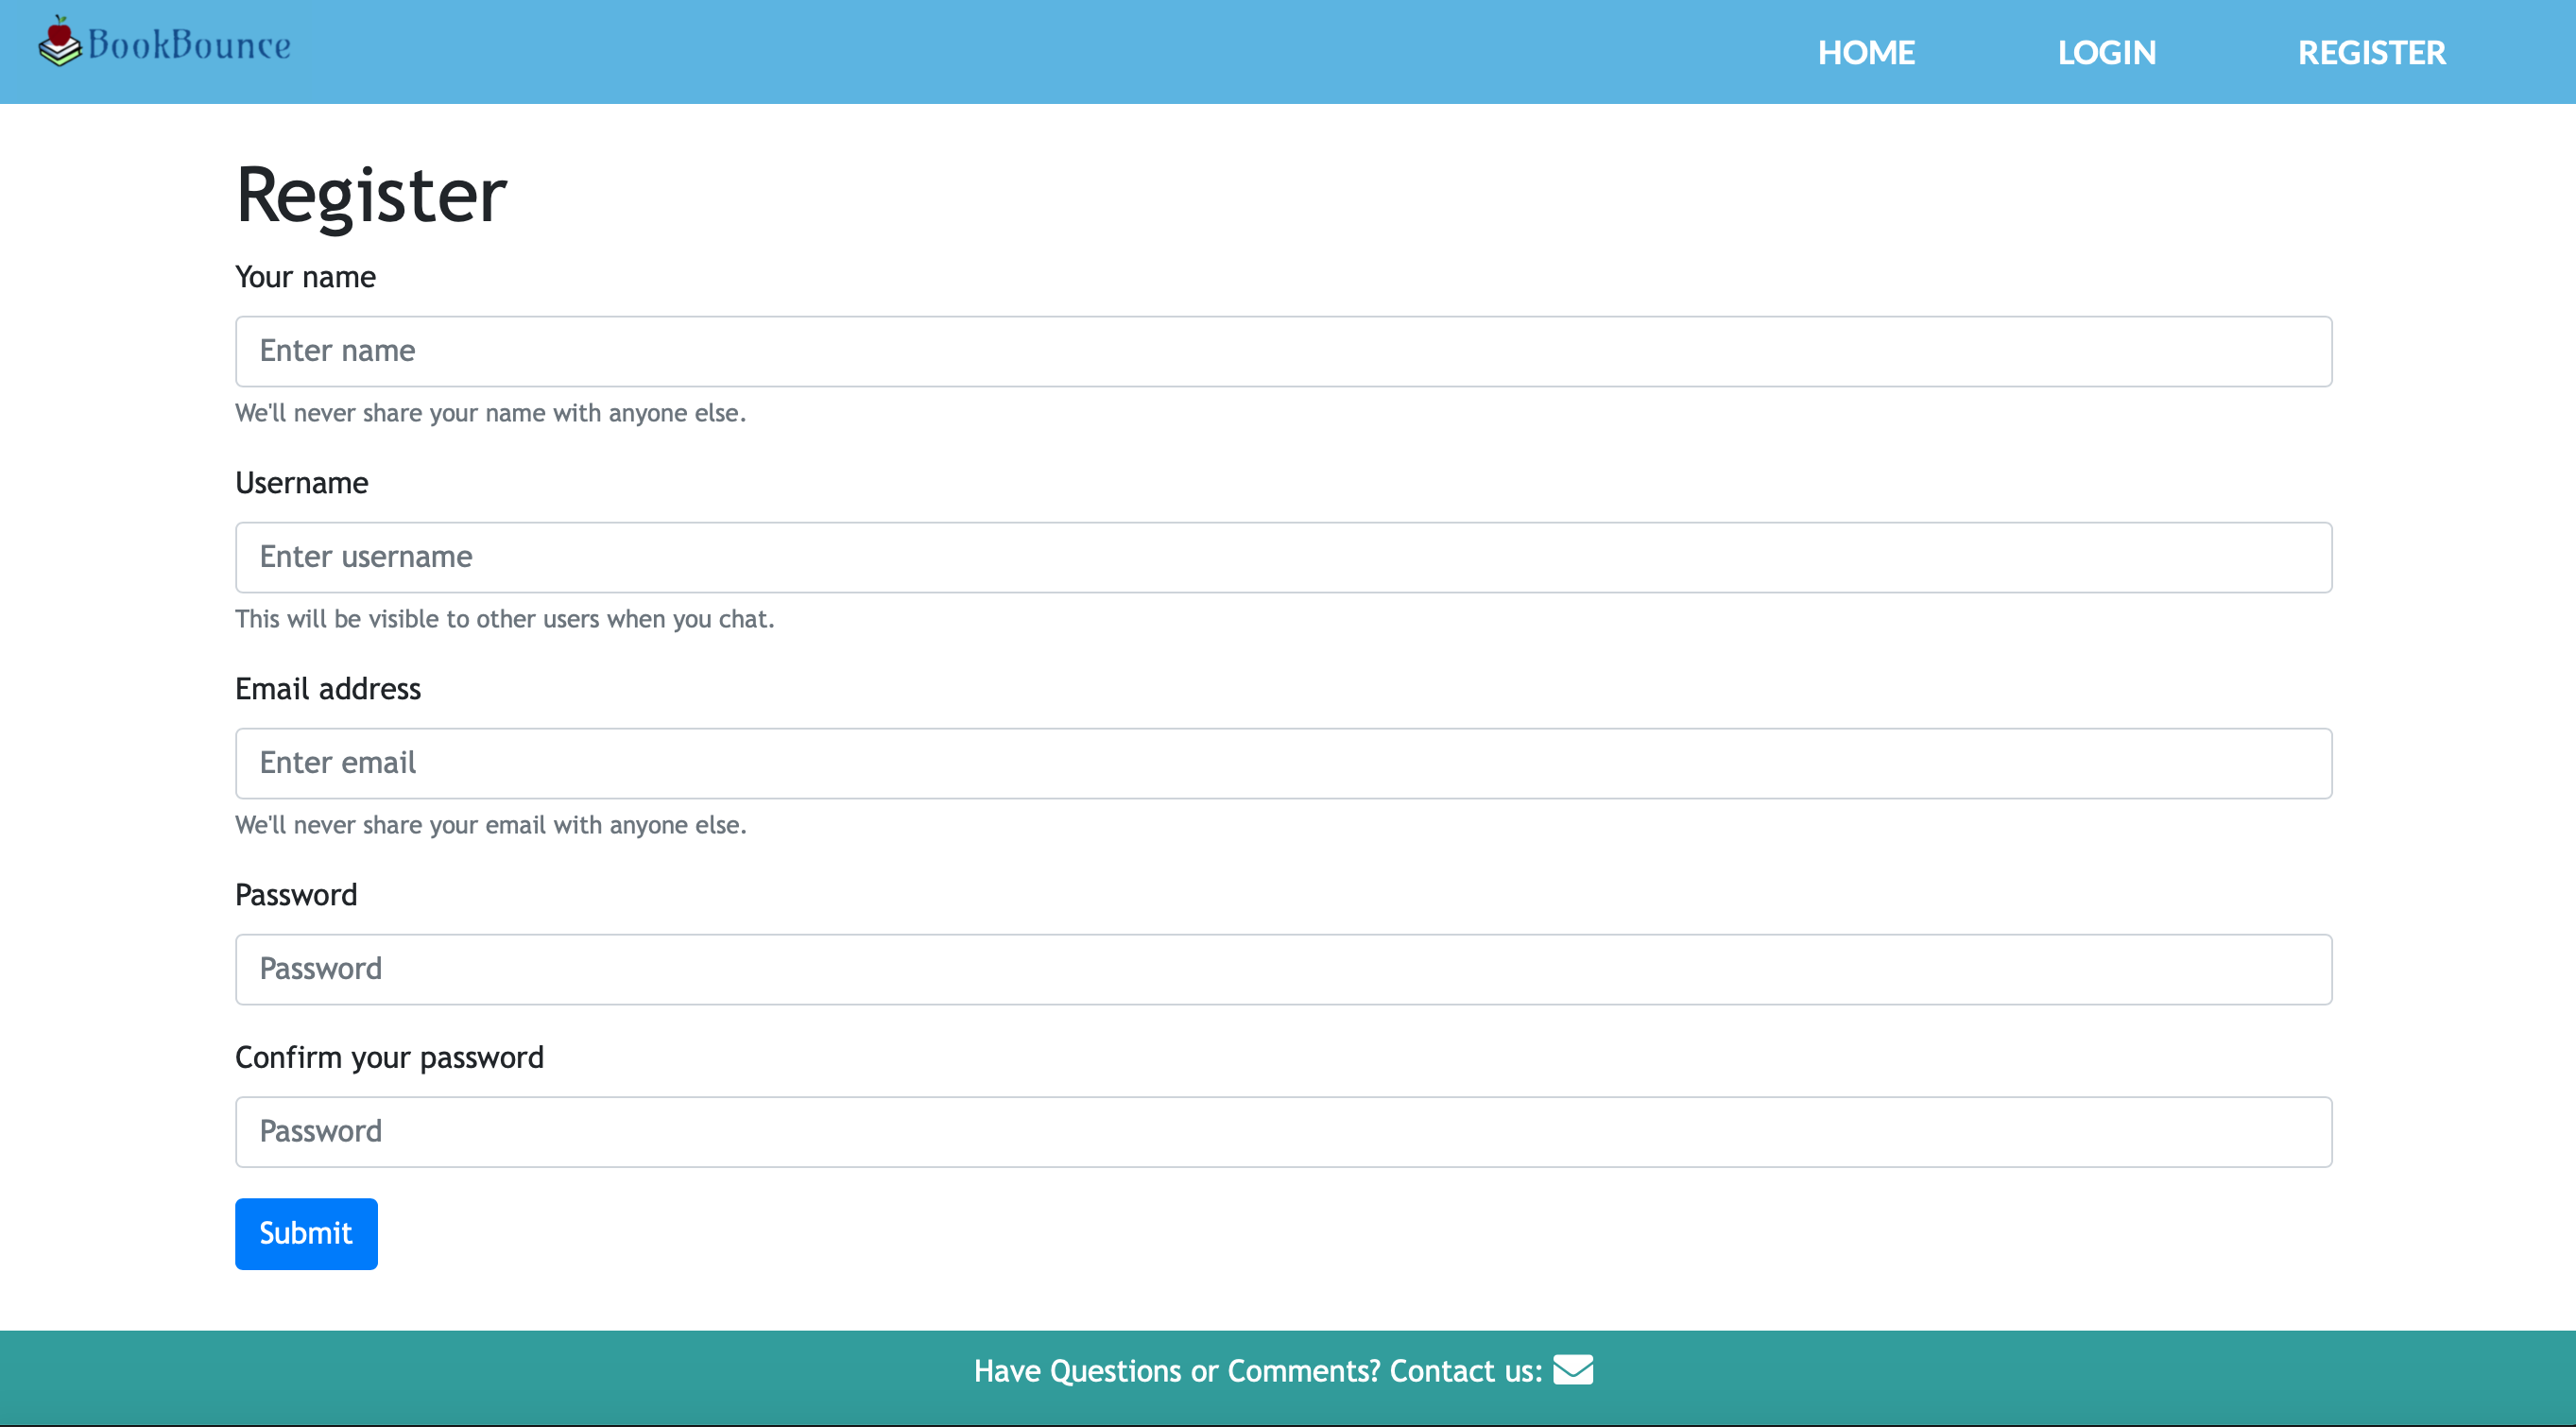Open the HOME navigation item

pos(1865,52)
